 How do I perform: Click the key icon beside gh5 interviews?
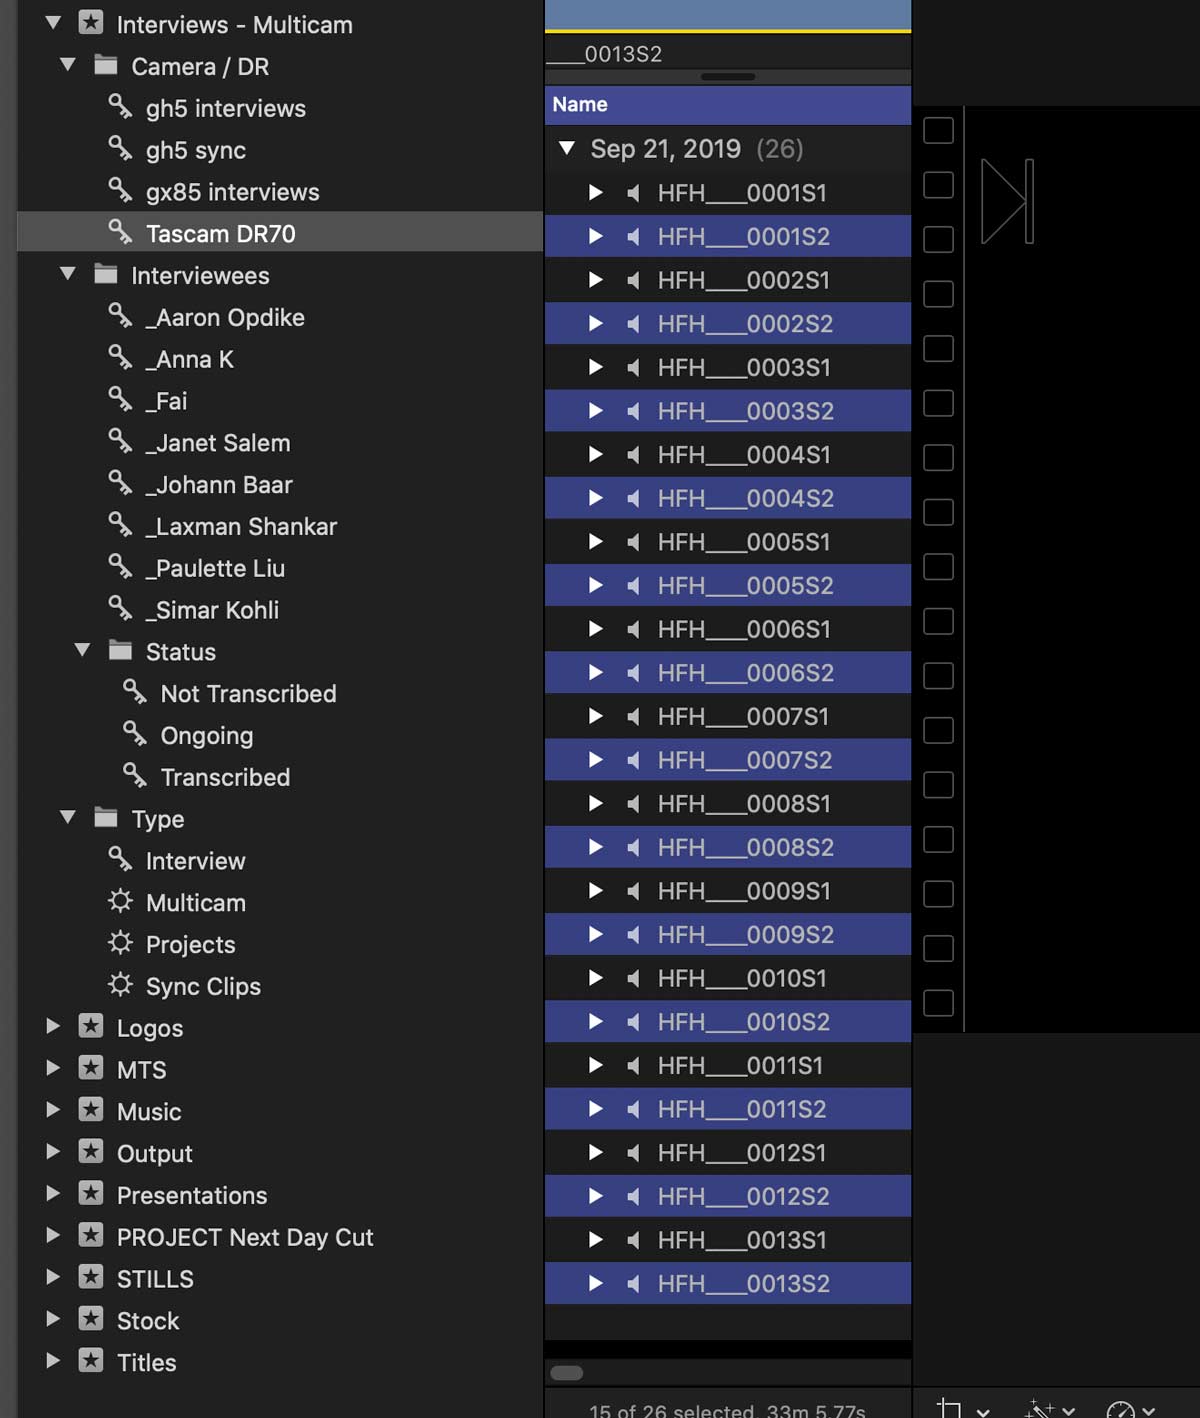click(120, 106)
